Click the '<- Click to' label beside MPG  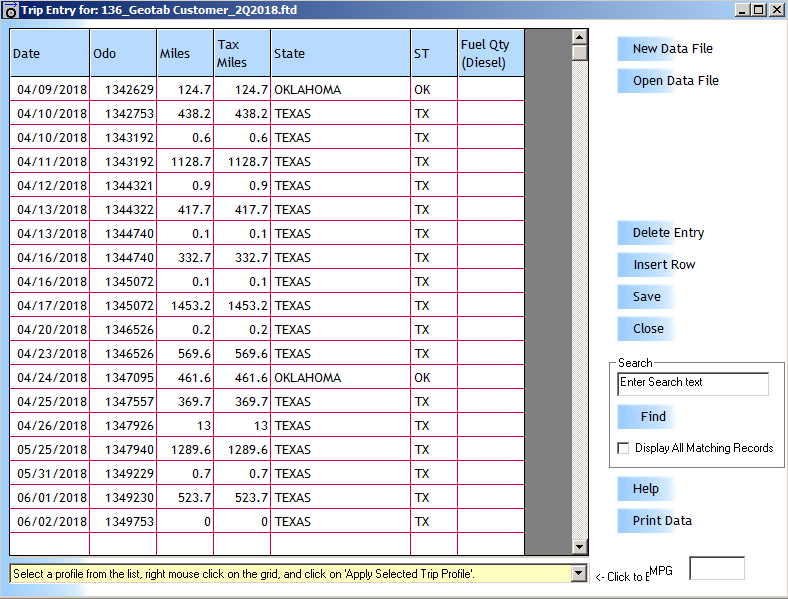coord(622,577)
